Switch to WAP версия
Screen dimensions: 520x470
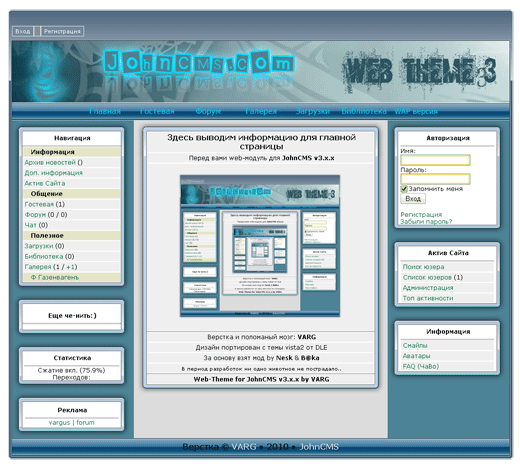[416, 111]
